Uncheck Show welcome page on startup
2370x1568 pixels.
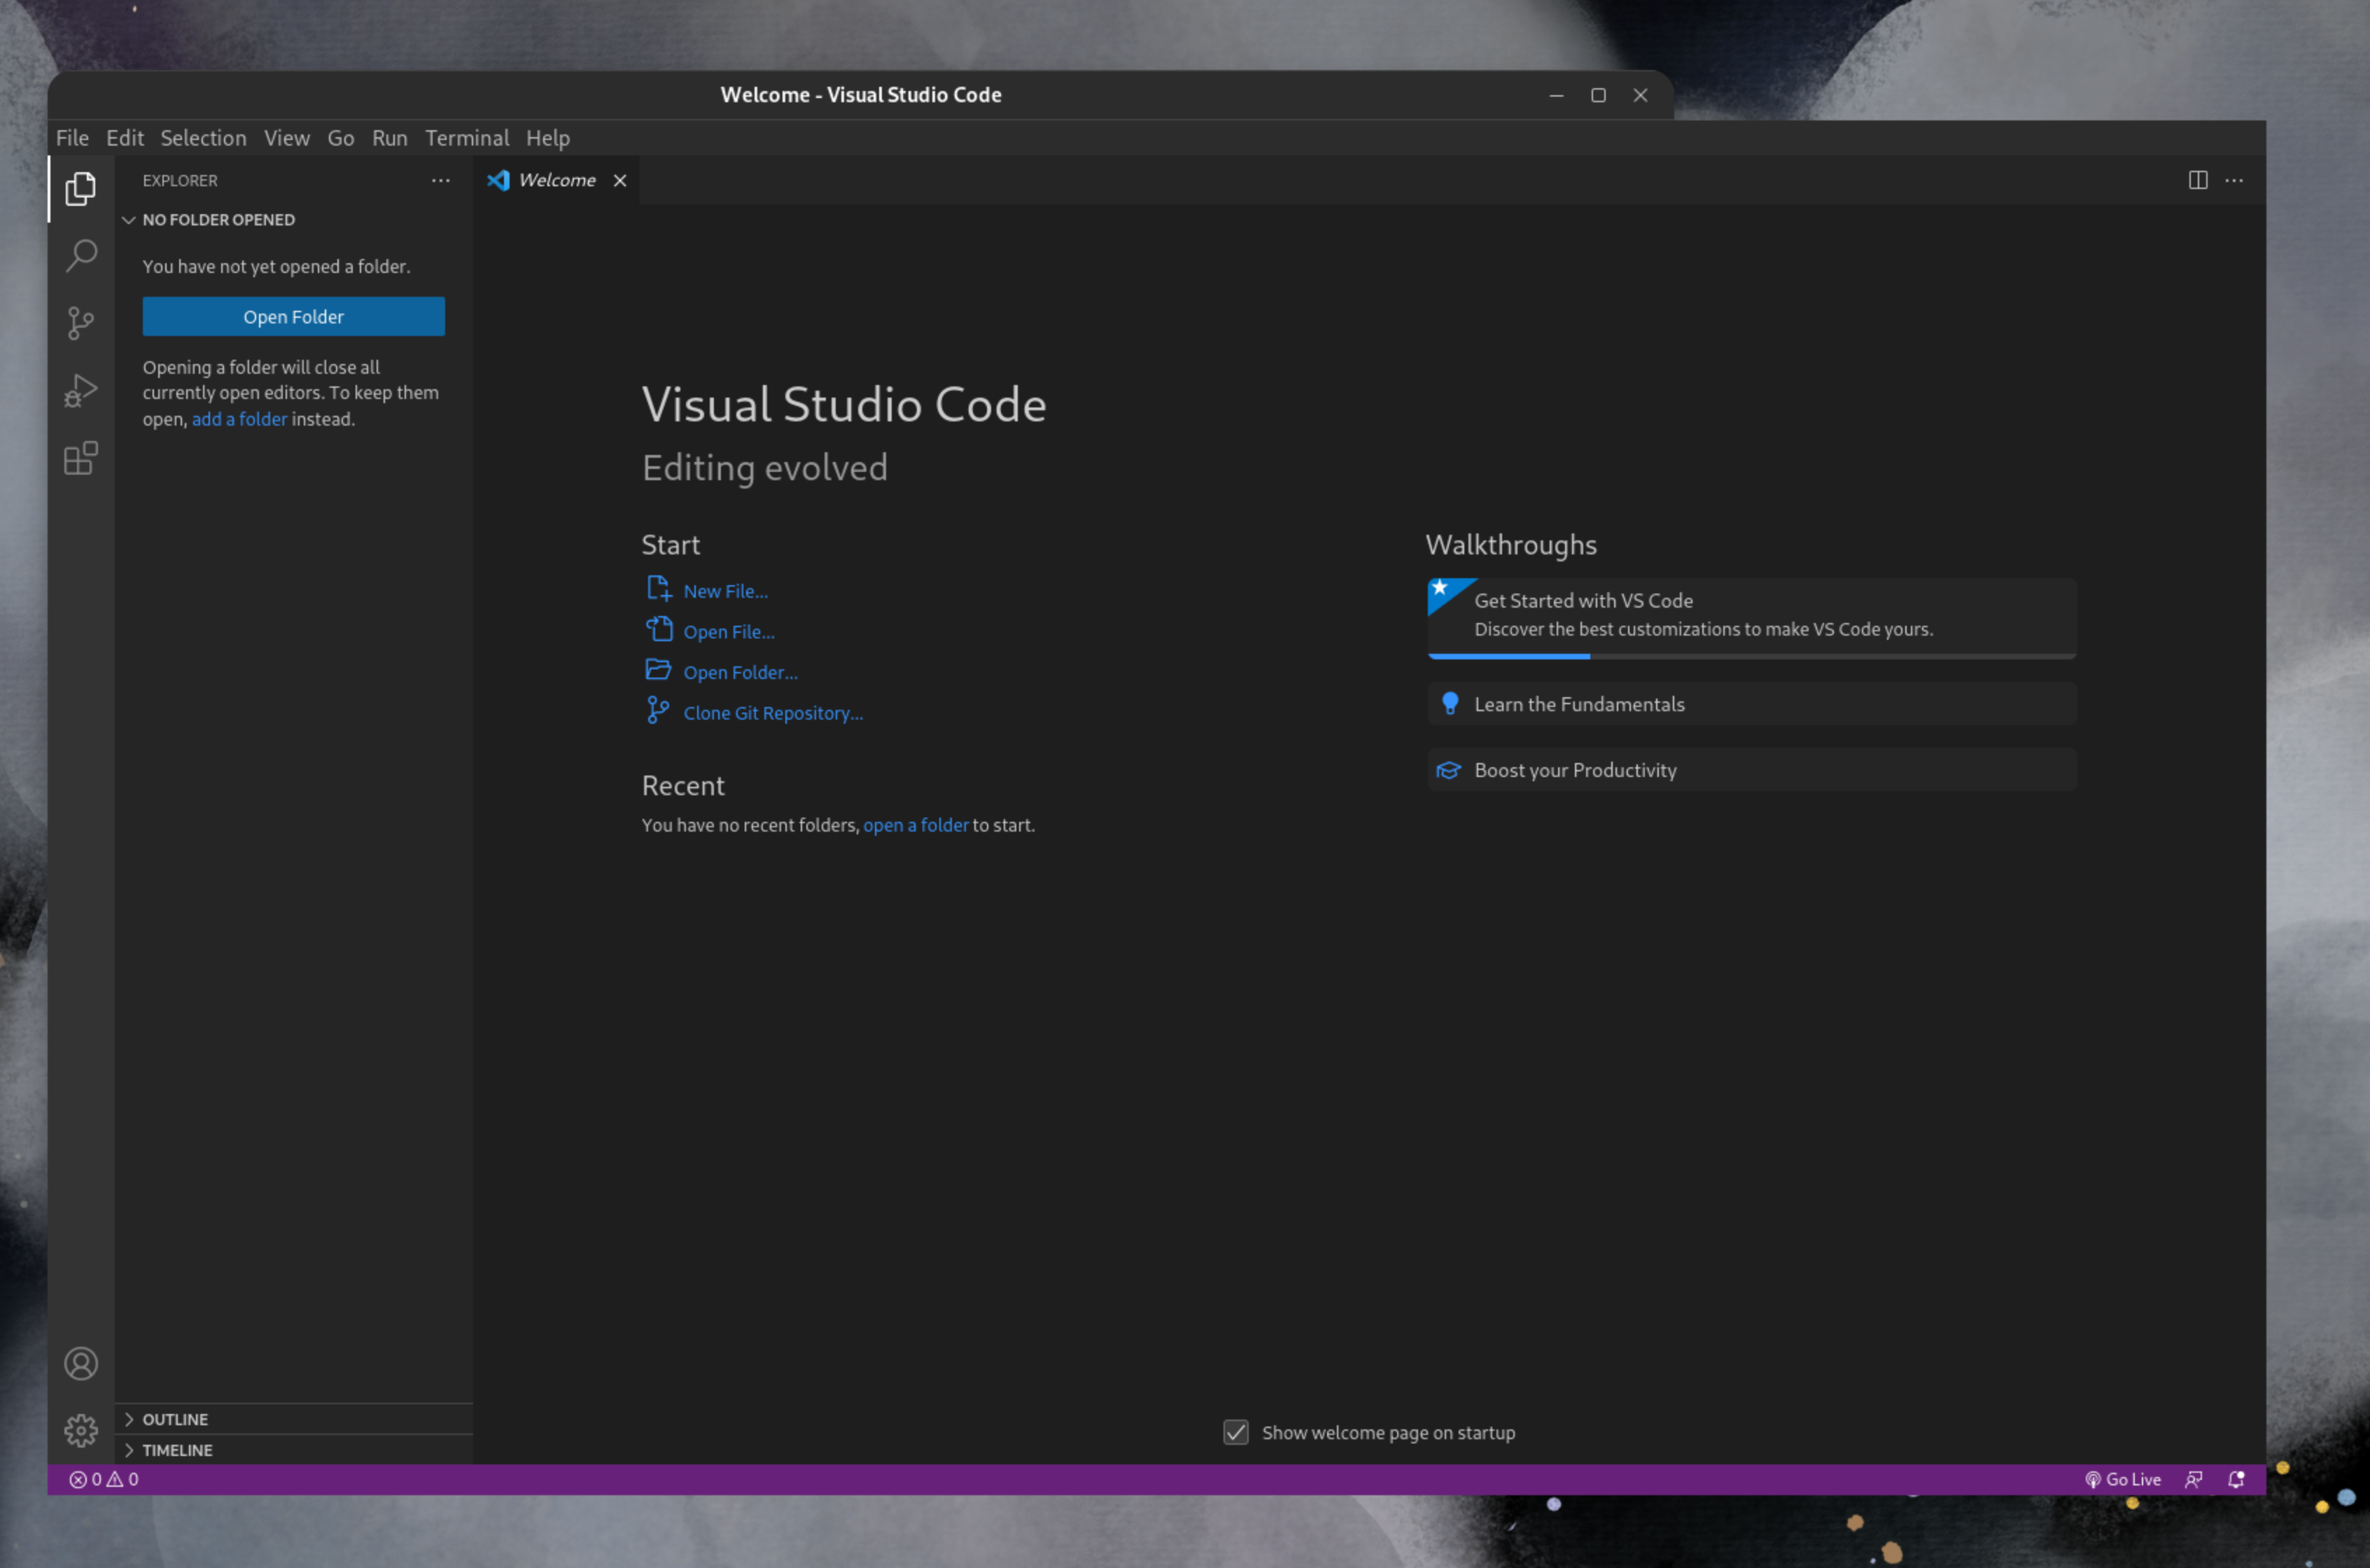point(1236,1432)
